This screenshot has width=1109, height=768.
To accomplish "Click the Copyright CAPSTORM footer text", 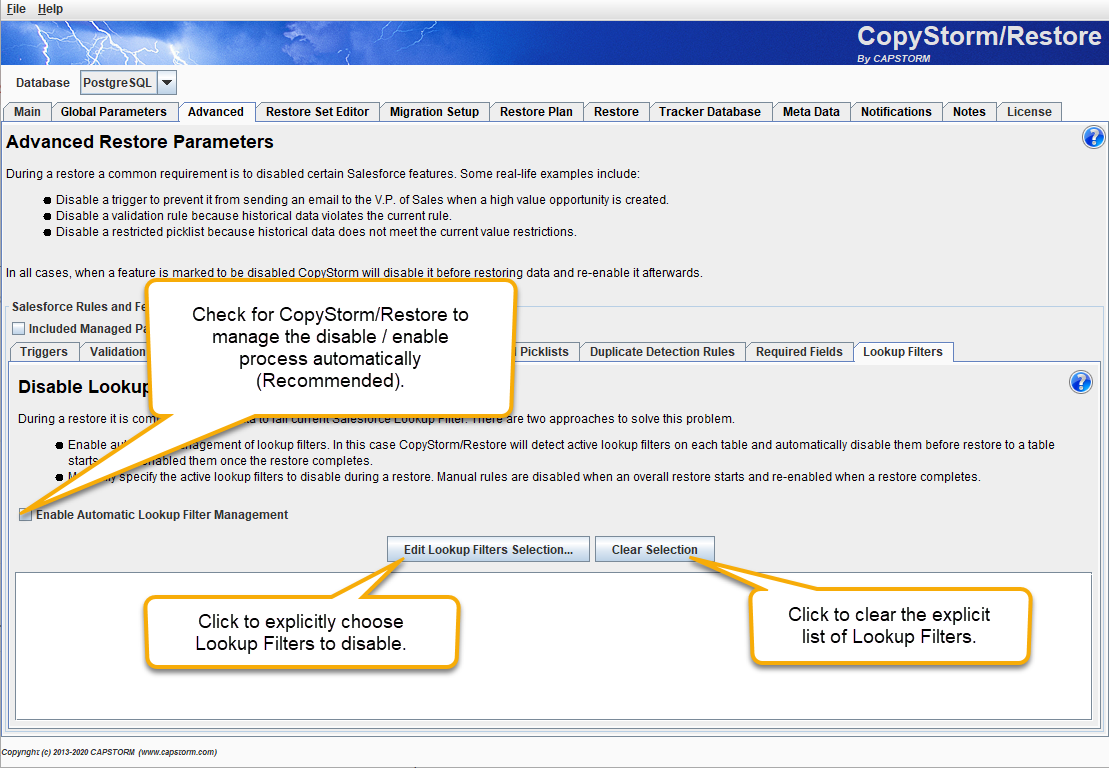I will (x=109, y=752).
